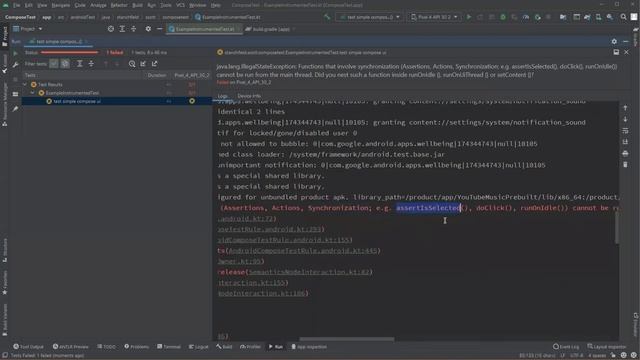The width and height of the screenshot is (640, 360).
Task: Open the Refactor menu
Action: click(x=119, y=5)
